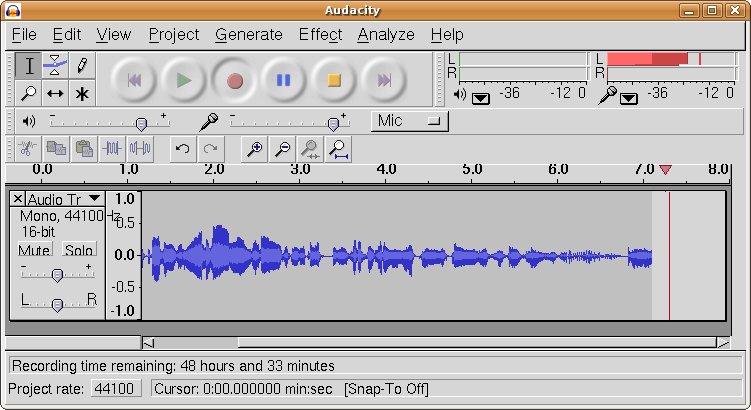Click the 'Recording time remaining' status text
The image size is (751, 410).
tap(173, 366)
